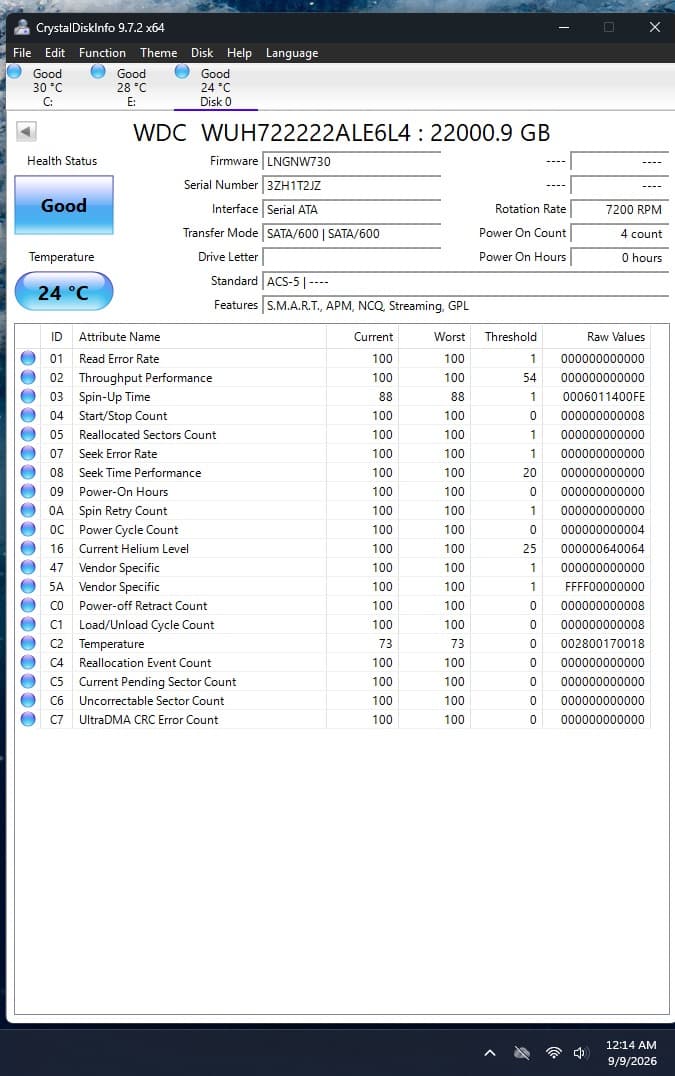Viewport: 675px width, 1076px height.
Task: Click the volume speaker tray icon
Action: pyautogui.click(x=581, y=1053)
